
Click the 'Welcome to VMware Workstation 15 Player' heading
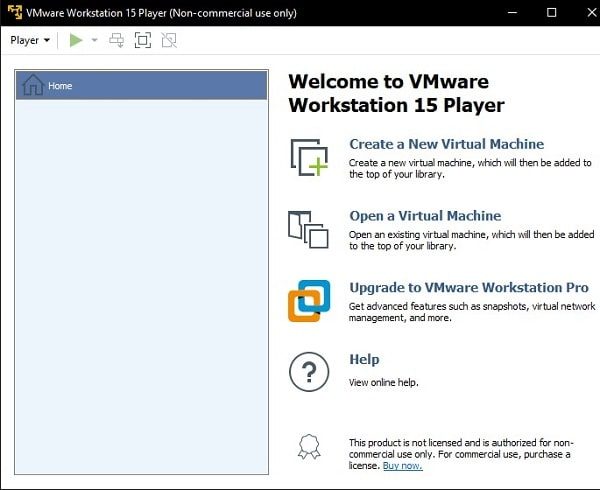coord(396,93)
